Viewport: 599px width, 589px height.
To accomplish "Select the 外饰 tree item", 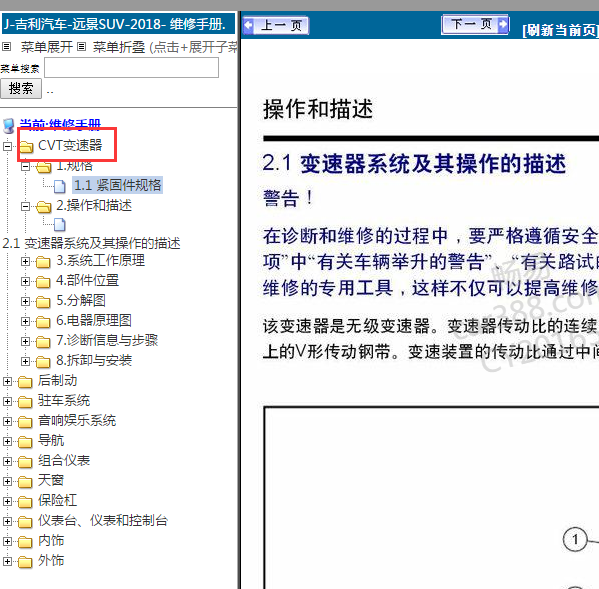I will pyautogui.click(x=51, y=560).
